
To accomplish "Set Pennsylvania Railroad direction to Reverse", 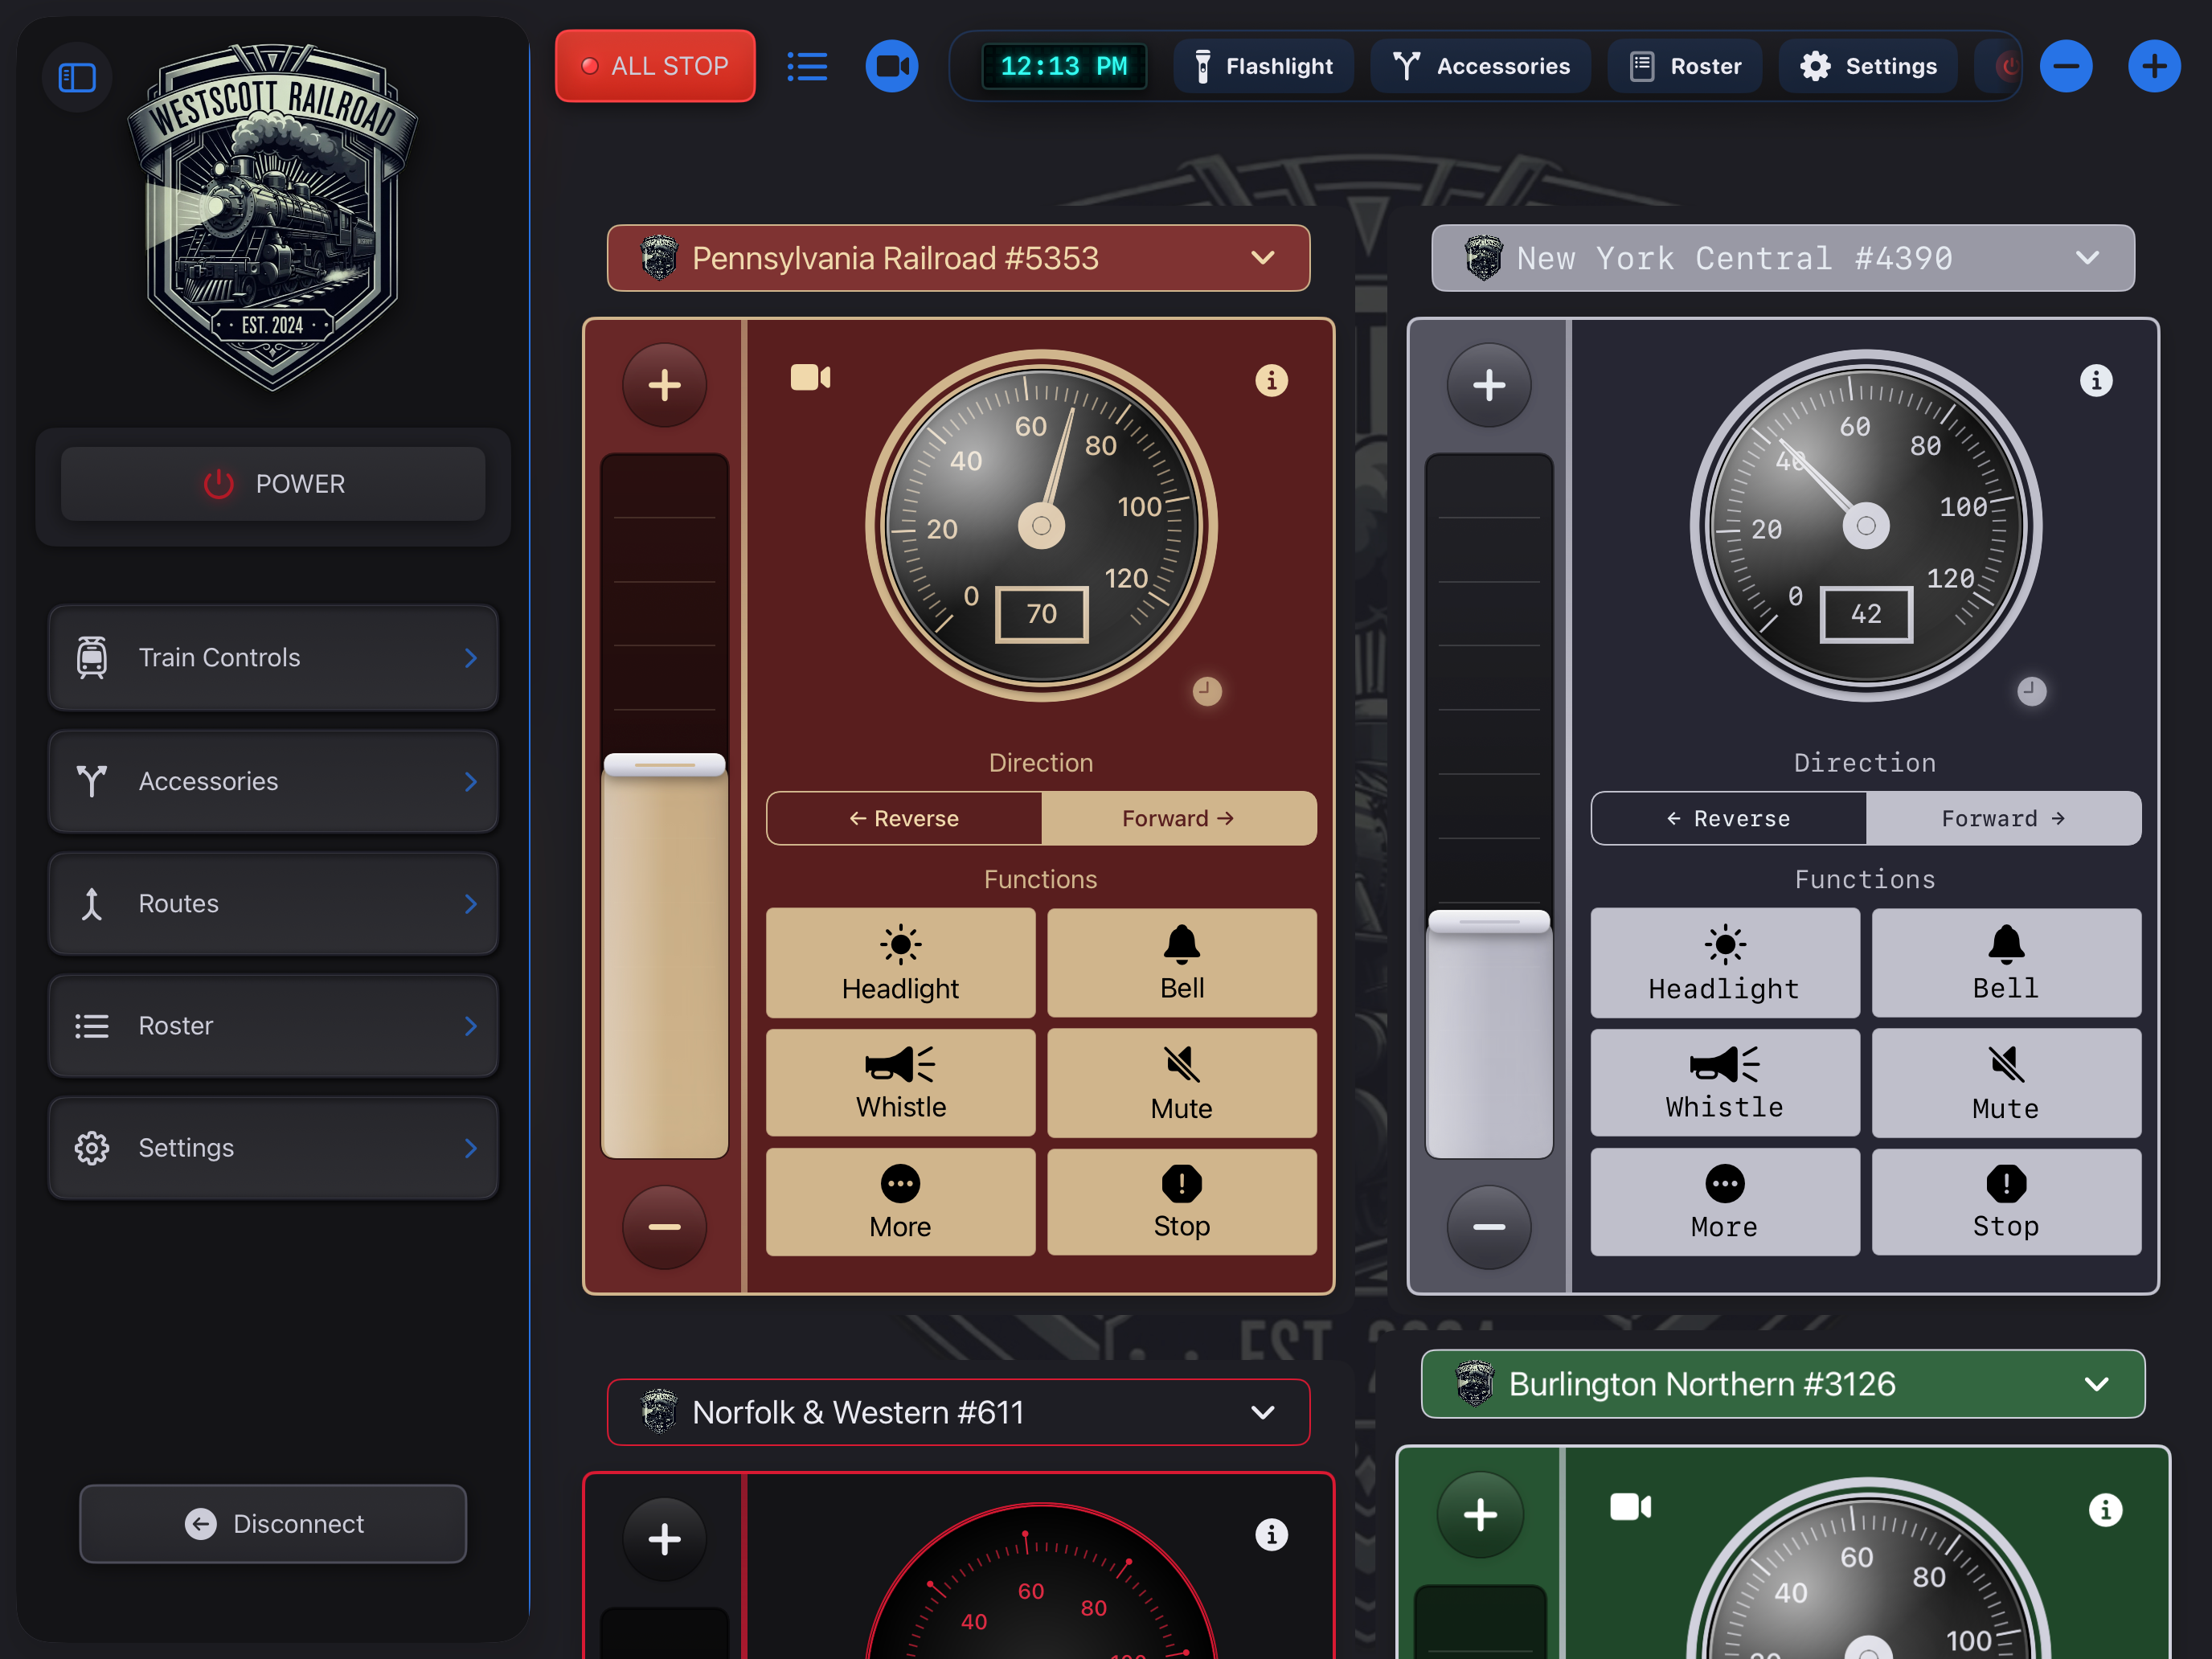I will [x=904, y=819].
